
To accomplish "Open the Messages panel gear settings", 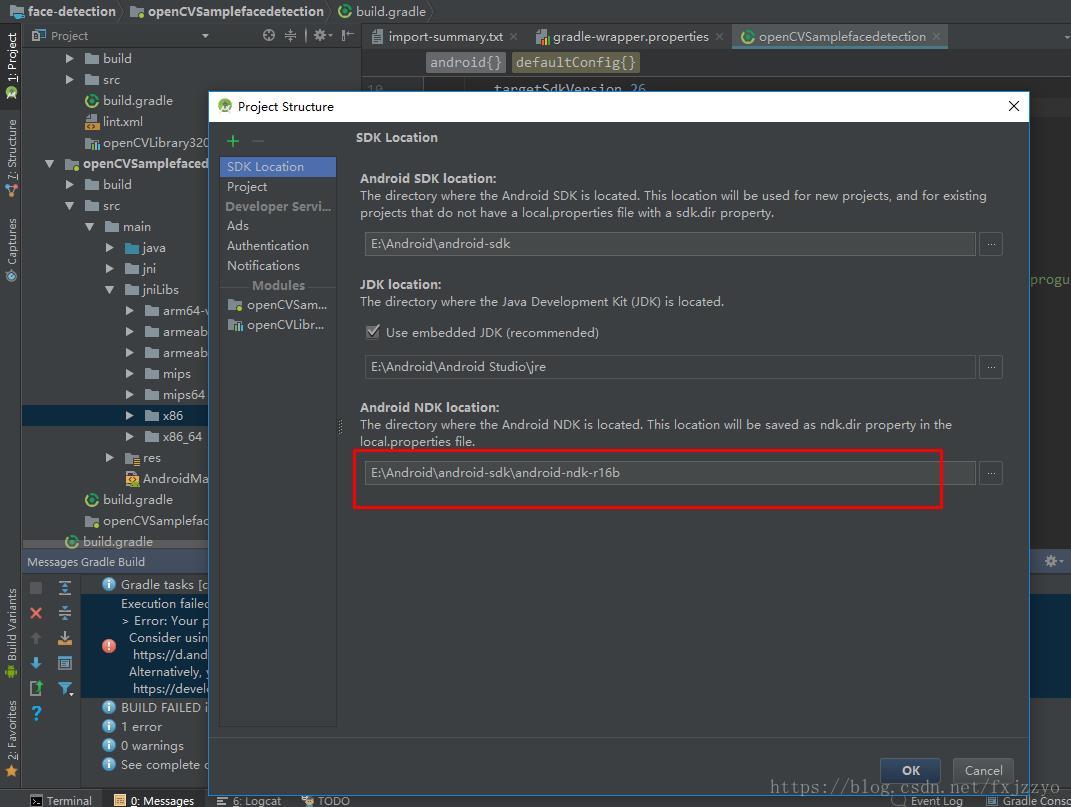I will coord(1053,561).
